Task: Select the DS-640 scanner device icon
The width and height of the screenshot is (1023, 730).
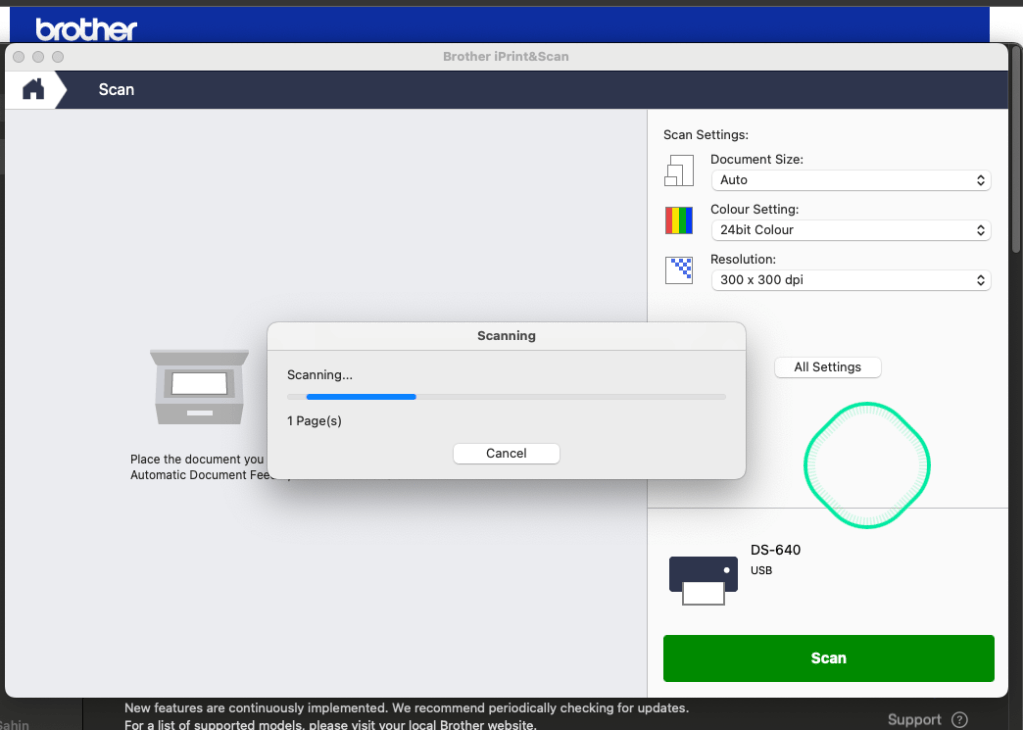Action: click(x=703, y=581)
